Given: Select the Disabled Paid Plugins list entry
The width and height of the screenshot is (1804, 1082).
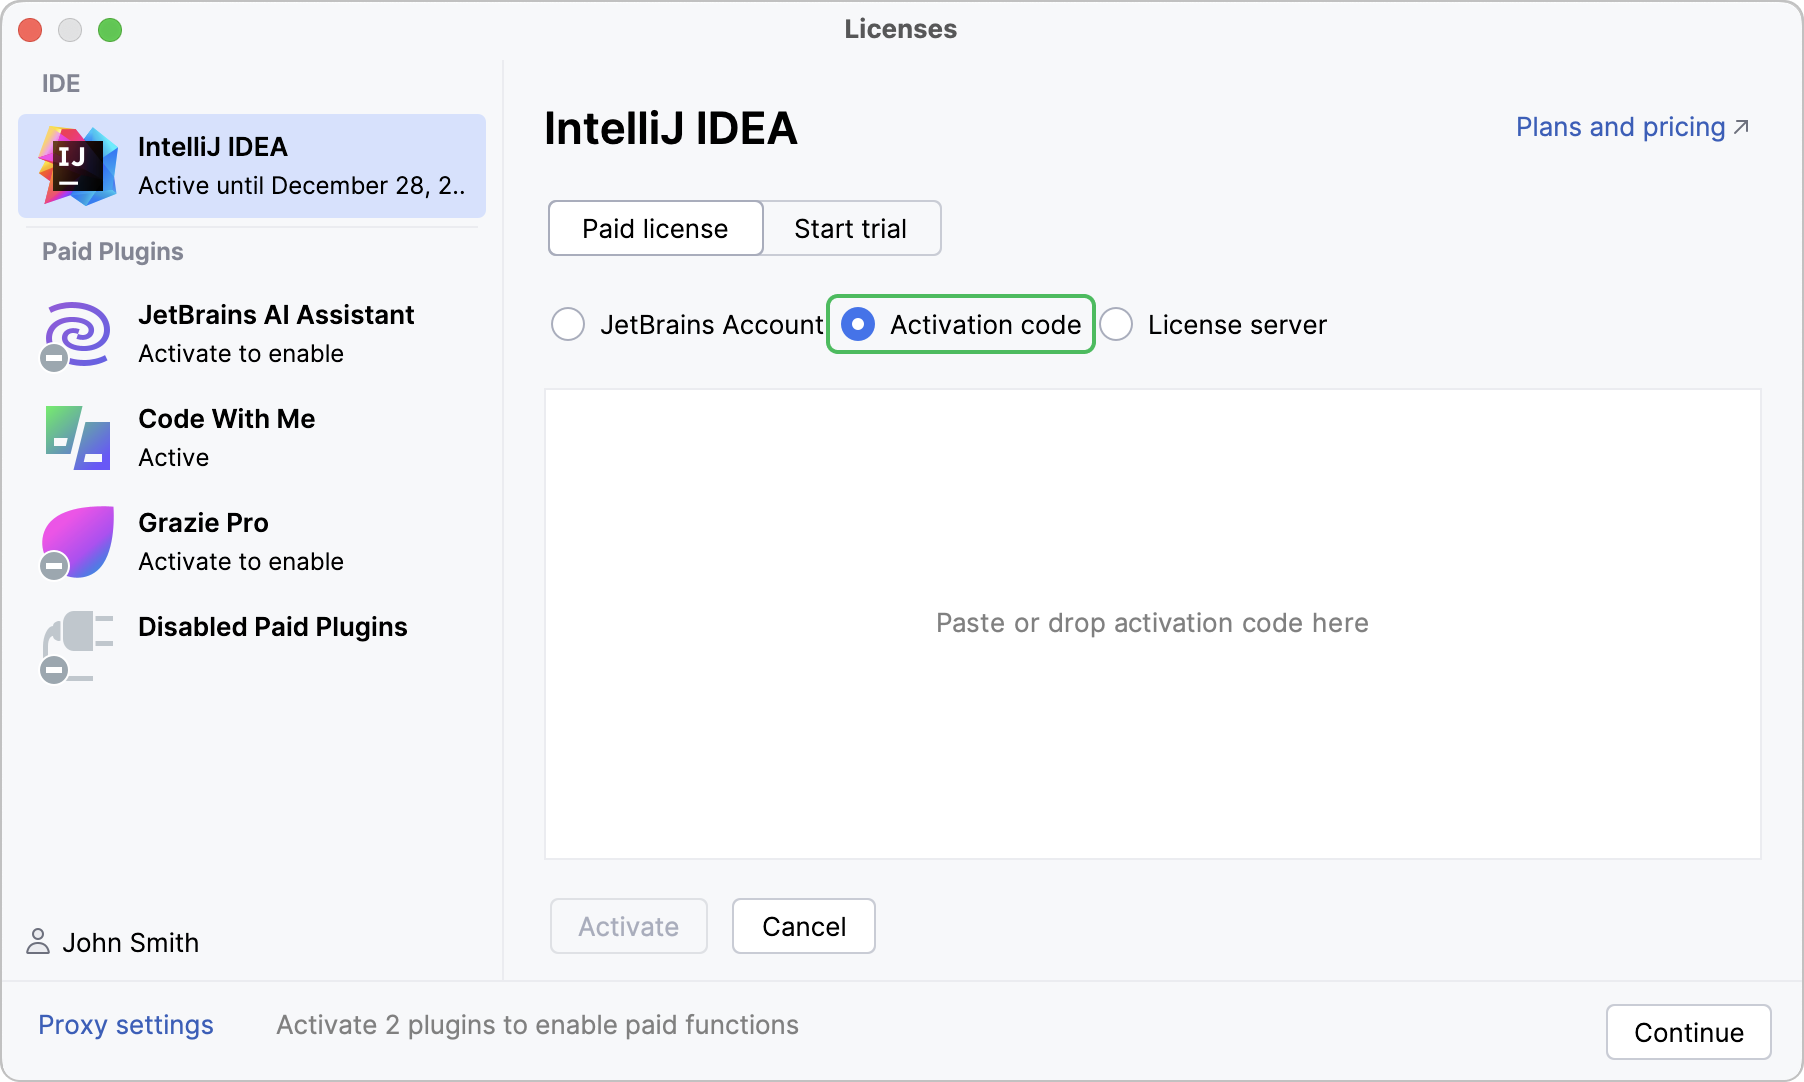Looking at the screenshot, I should click(x=252, y=647).
